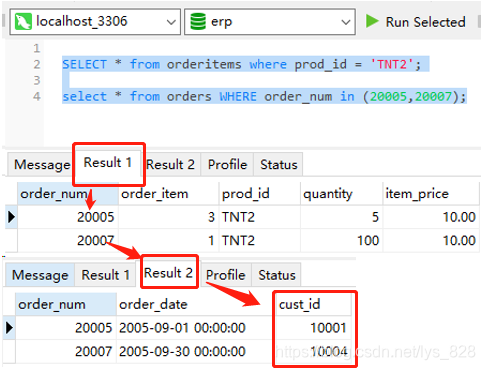Click the row indicator arrow in lower grid
The image size is (485, 370).
[x=9, y=328]
